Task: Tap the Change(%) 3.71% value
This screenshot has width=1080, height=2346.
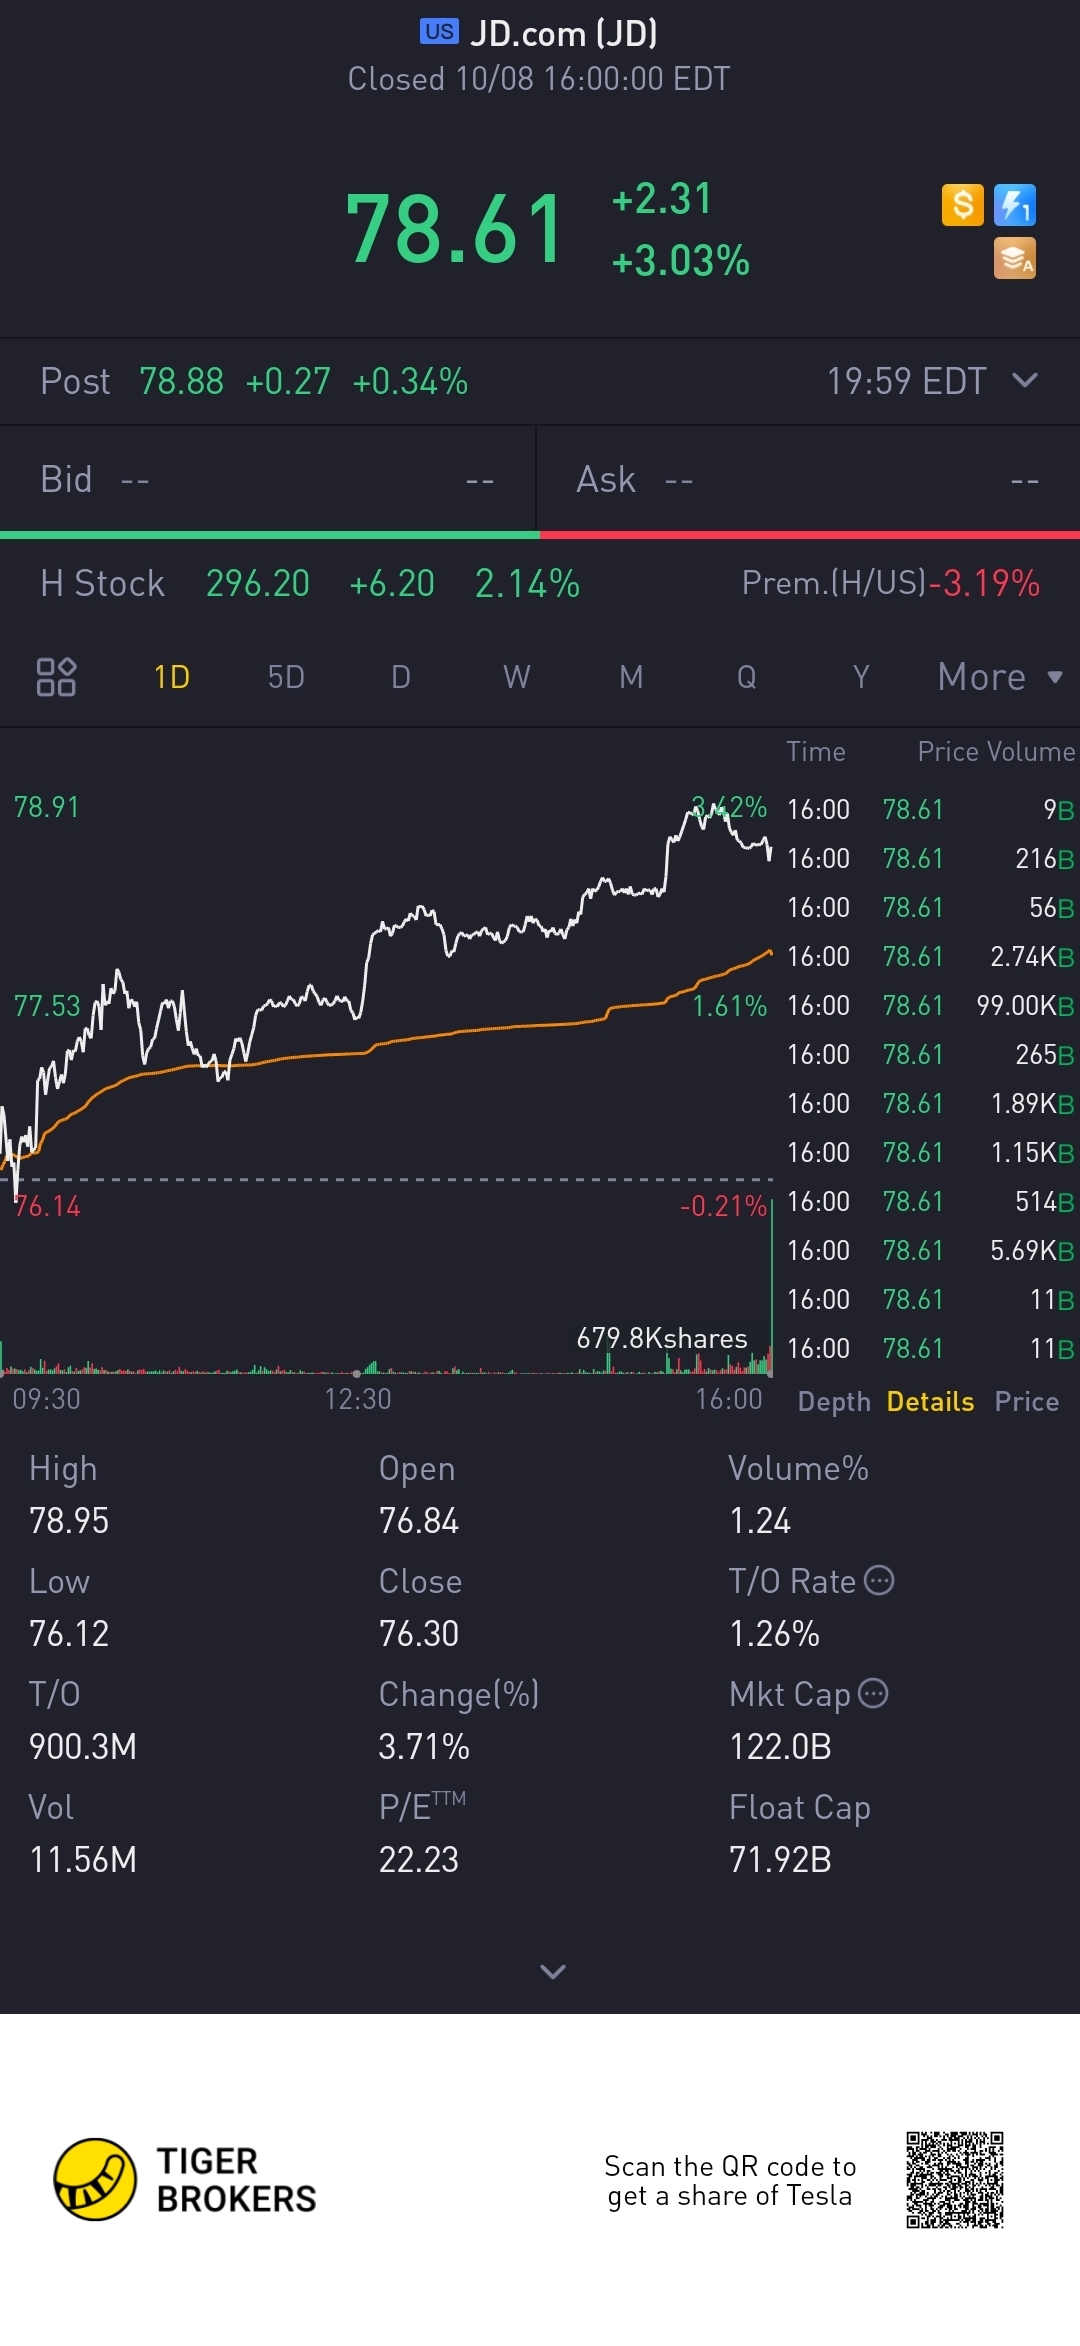Action: [424, 1747]
